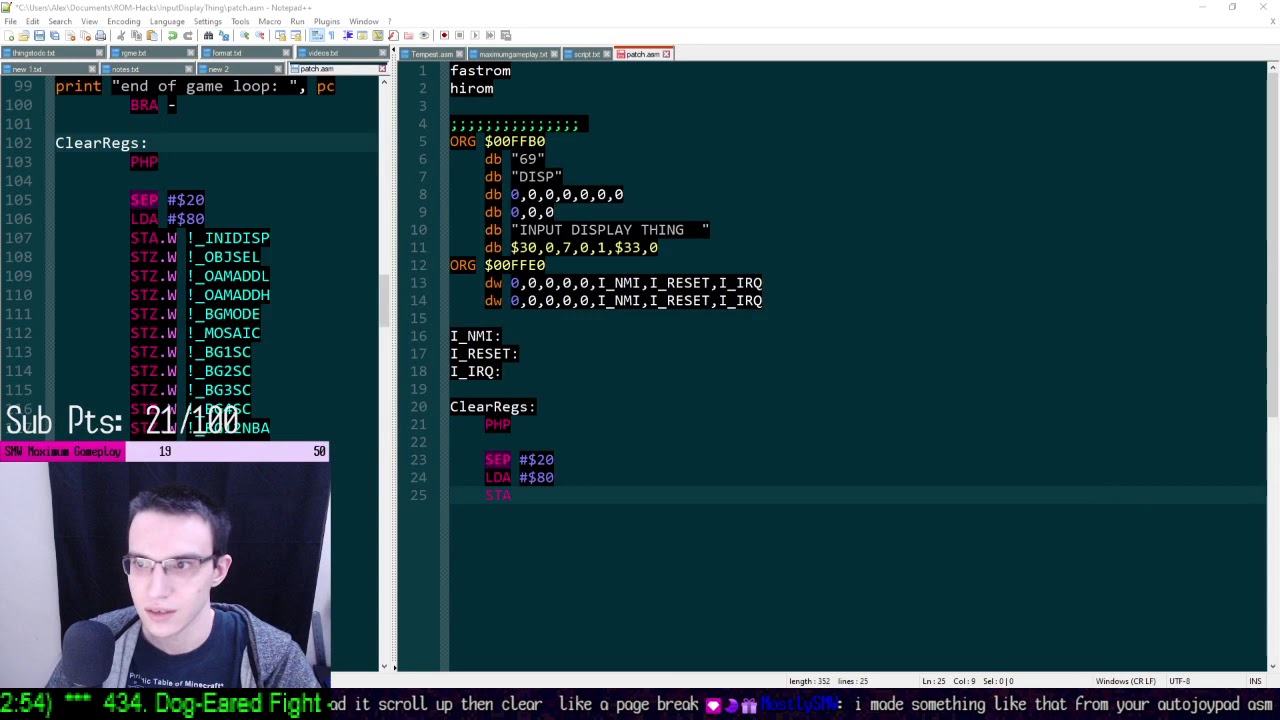Close the script.txt tab
The image size is (1280, 720).
607,54
